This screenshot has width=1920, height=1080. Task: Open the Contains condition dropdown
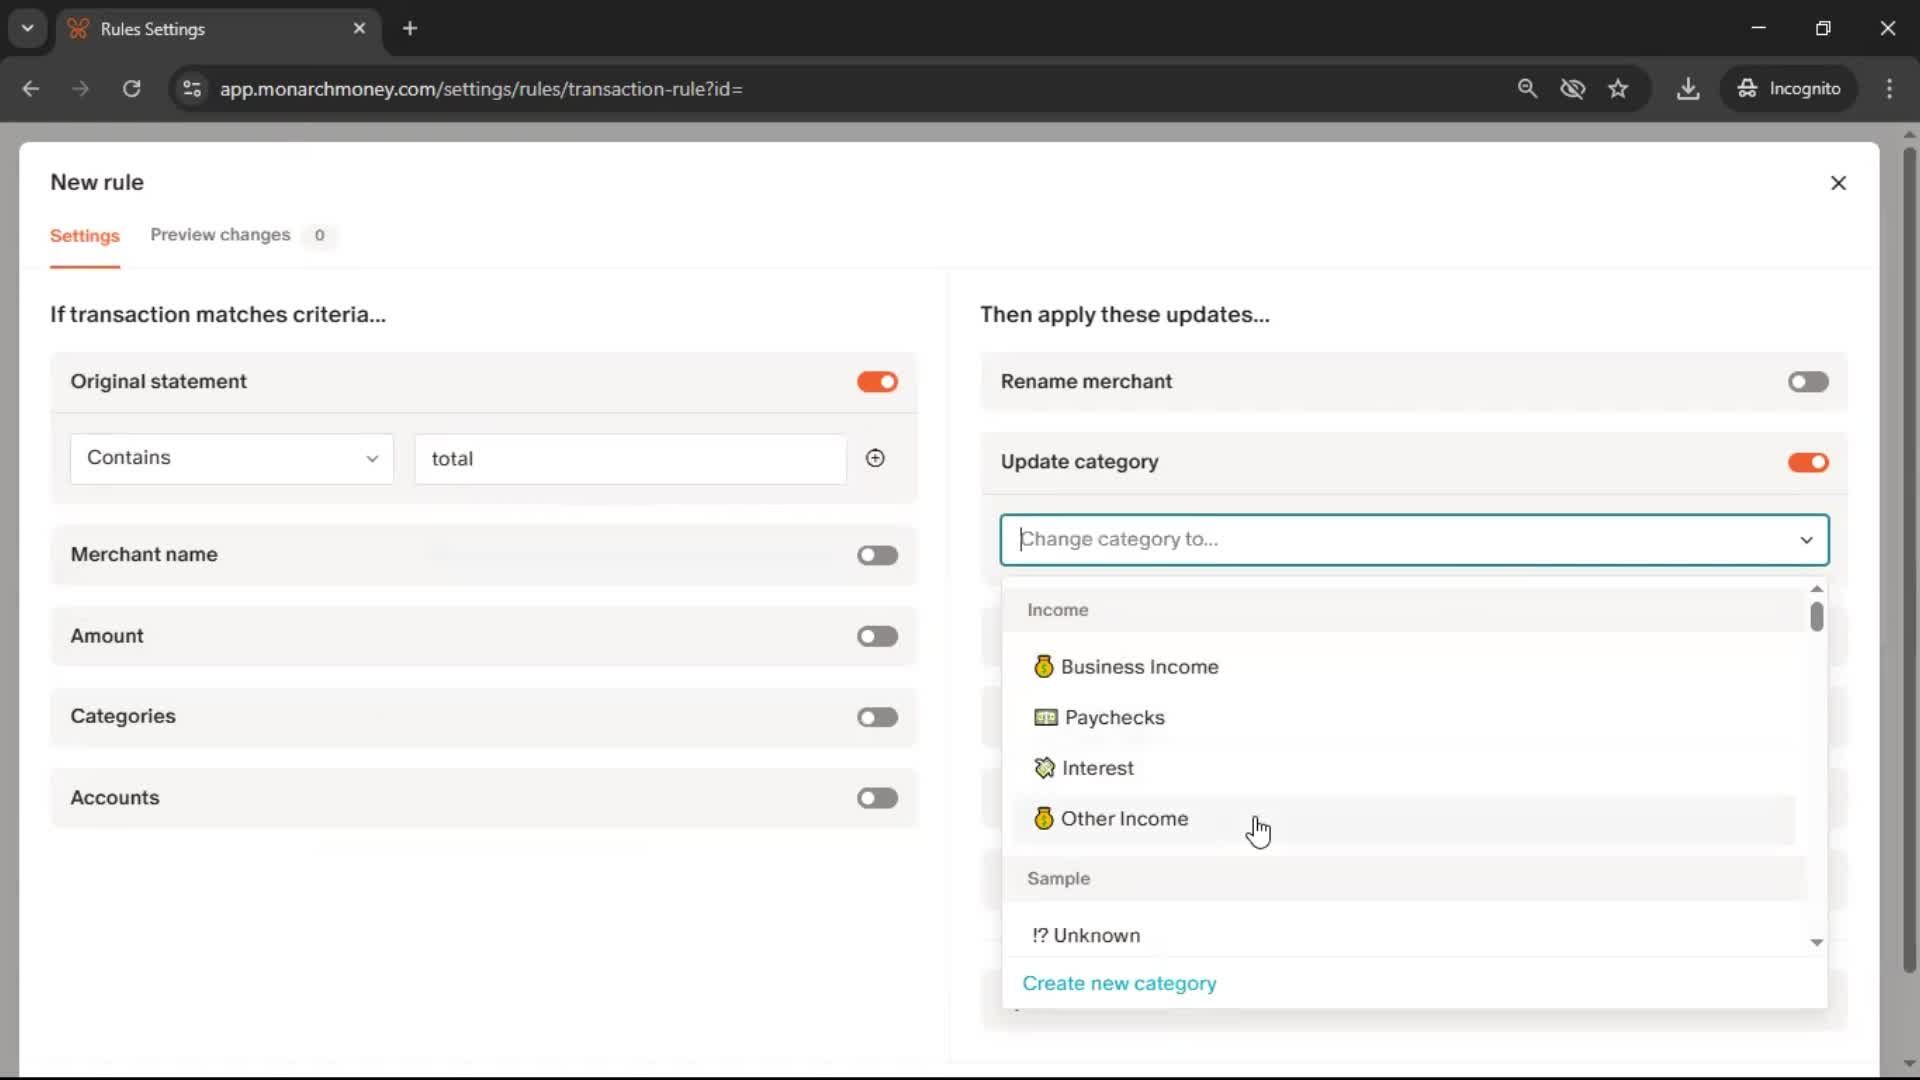coord(231,458)
